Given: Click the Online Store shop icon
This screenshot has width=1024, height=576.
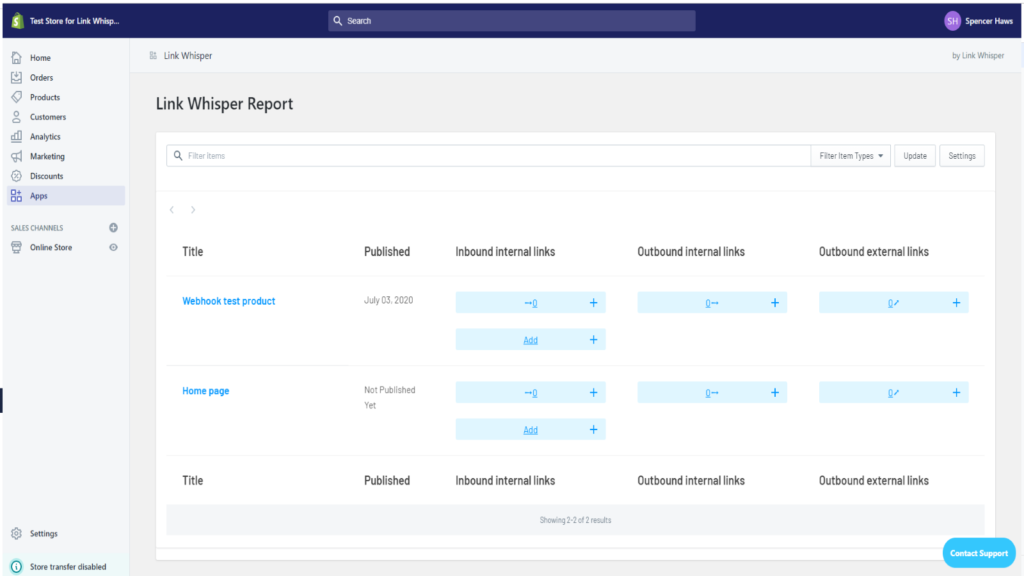Looking at the screenshot, I should 16,248.
